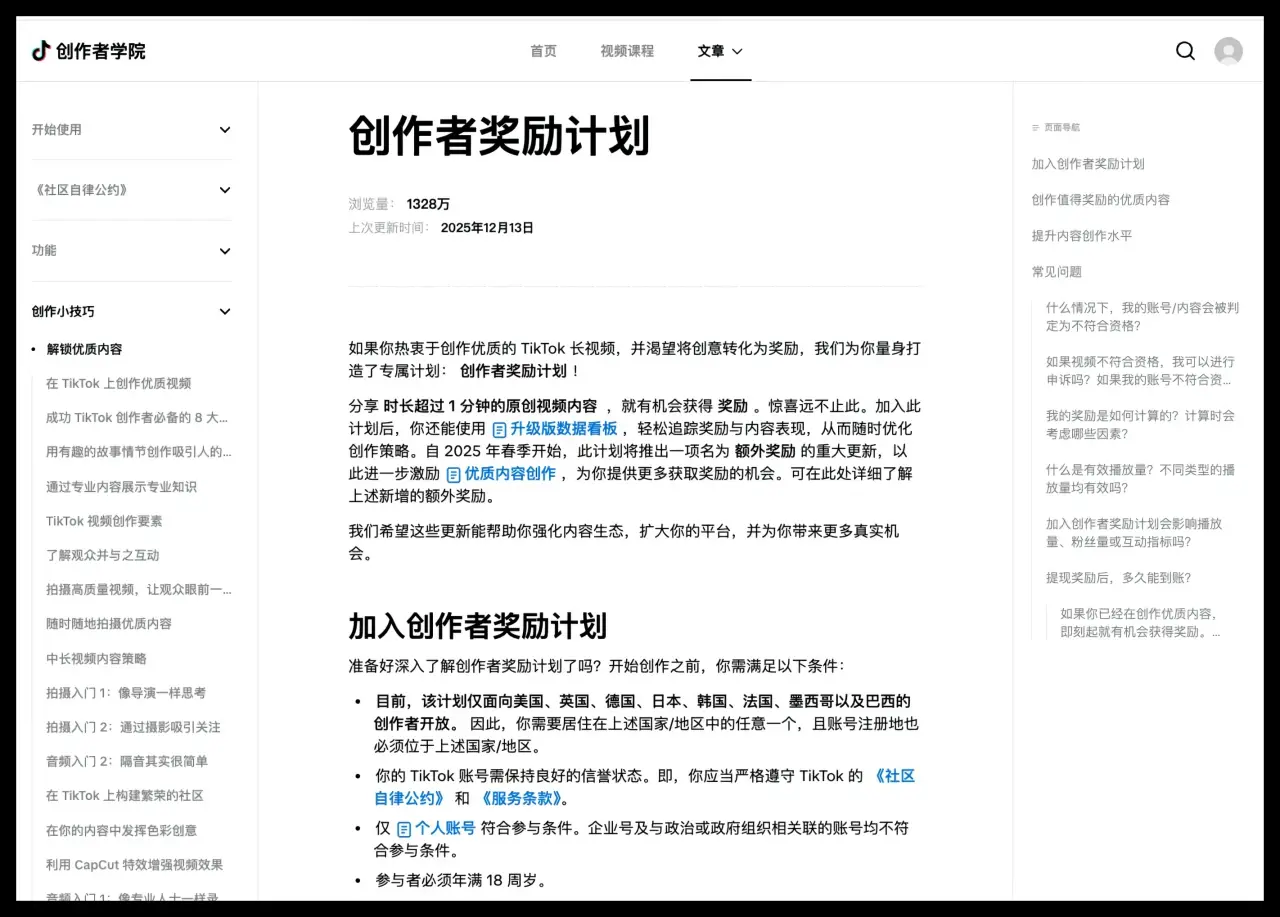
Task: Open 中长视频内容策略 article
Action: (x=96, y=659)
